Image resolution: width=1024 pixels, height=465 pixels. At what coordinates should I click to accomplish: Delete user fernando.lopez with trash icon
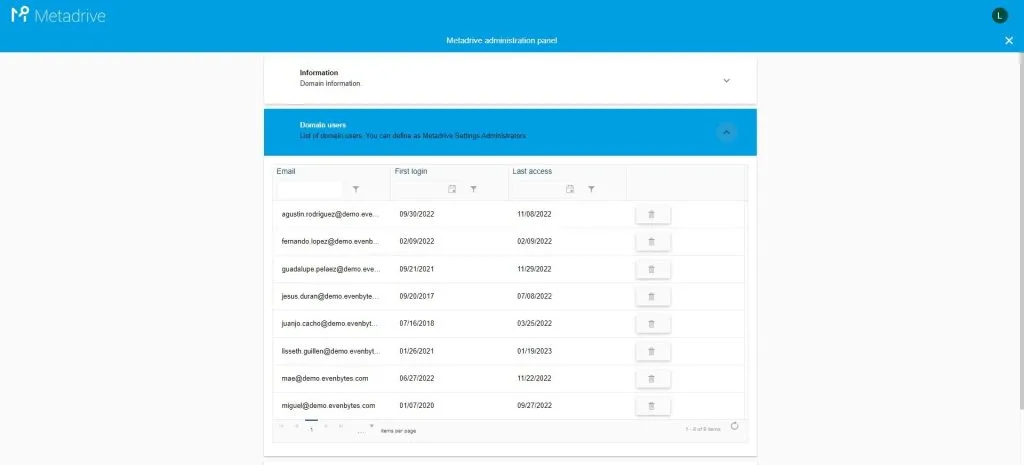tap(652, 242)
